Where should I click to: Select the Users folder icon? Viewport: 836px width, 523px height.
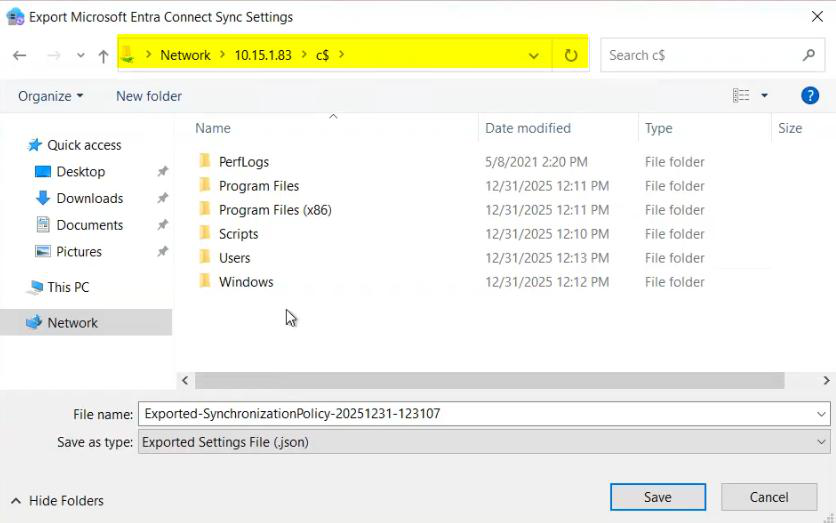pos(205,256)
